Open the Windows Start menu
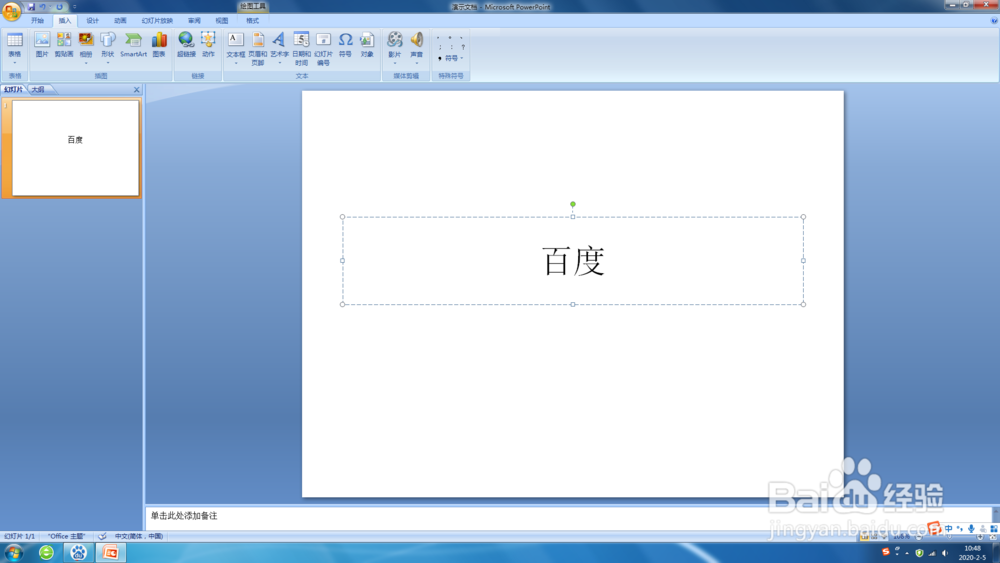This screenshot has width=1000, height=563. click(13, 552)
